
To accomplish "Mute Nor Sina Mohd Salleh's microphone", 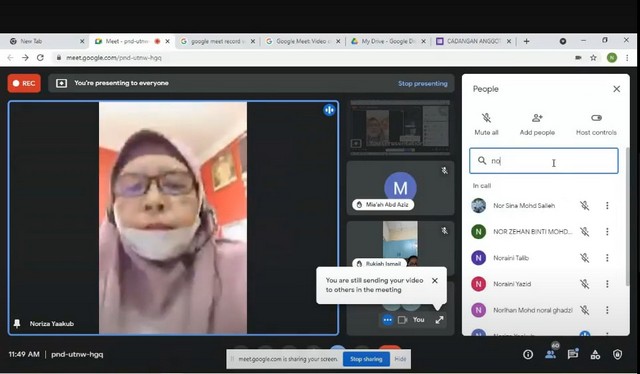I will [584, 205].
